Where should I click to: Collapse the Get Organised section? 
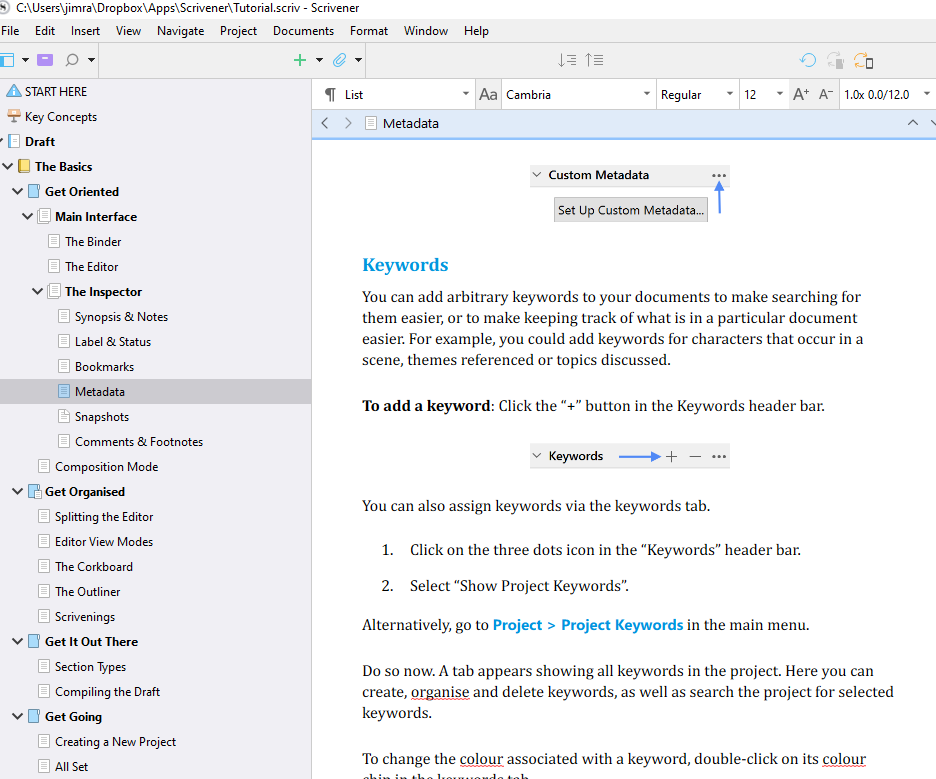(x=17, y=492)
